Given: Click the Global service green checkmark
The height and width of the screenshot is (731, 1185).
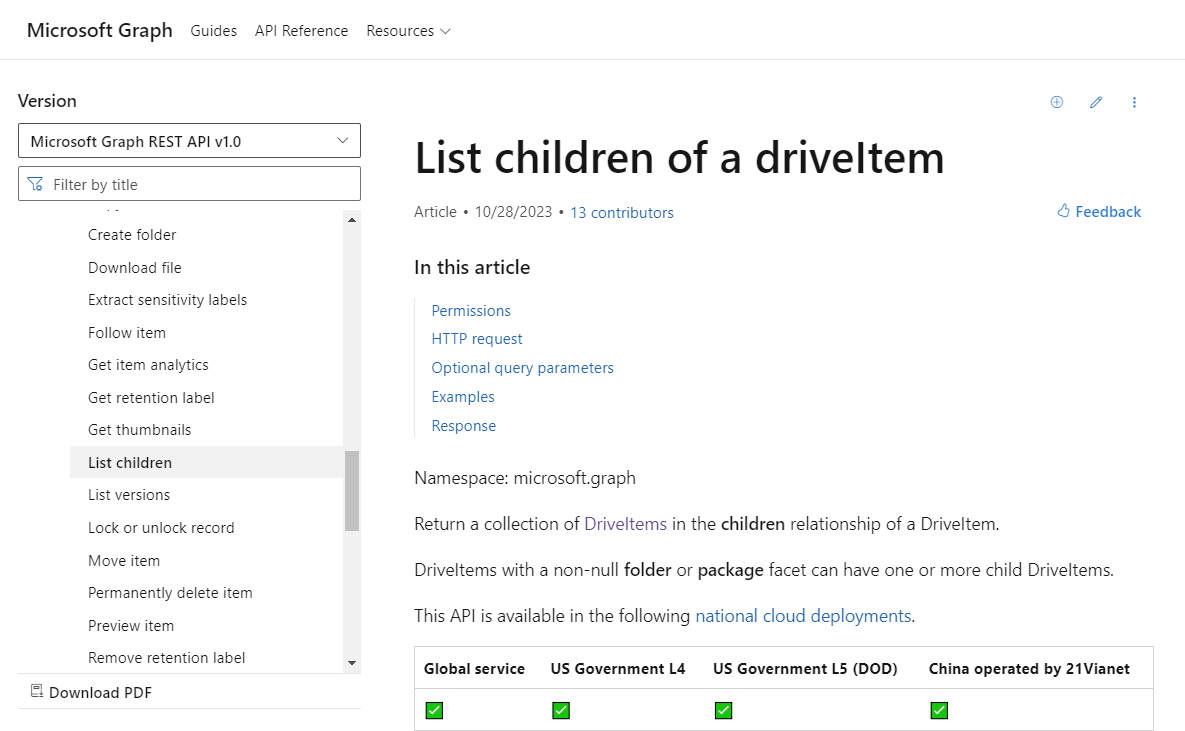Looking at the screenshot, I should 435,710.
